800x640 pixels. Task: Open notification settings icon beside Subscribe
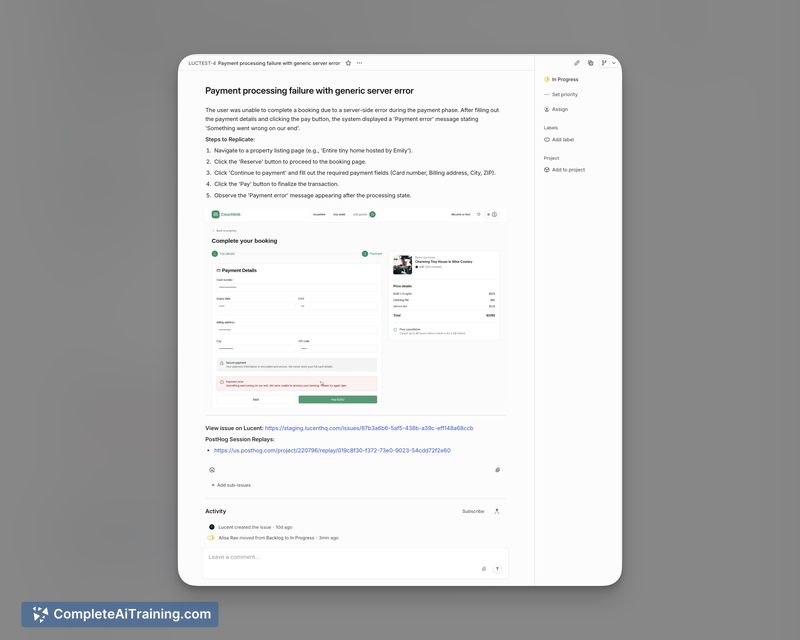tap(497, 511)
